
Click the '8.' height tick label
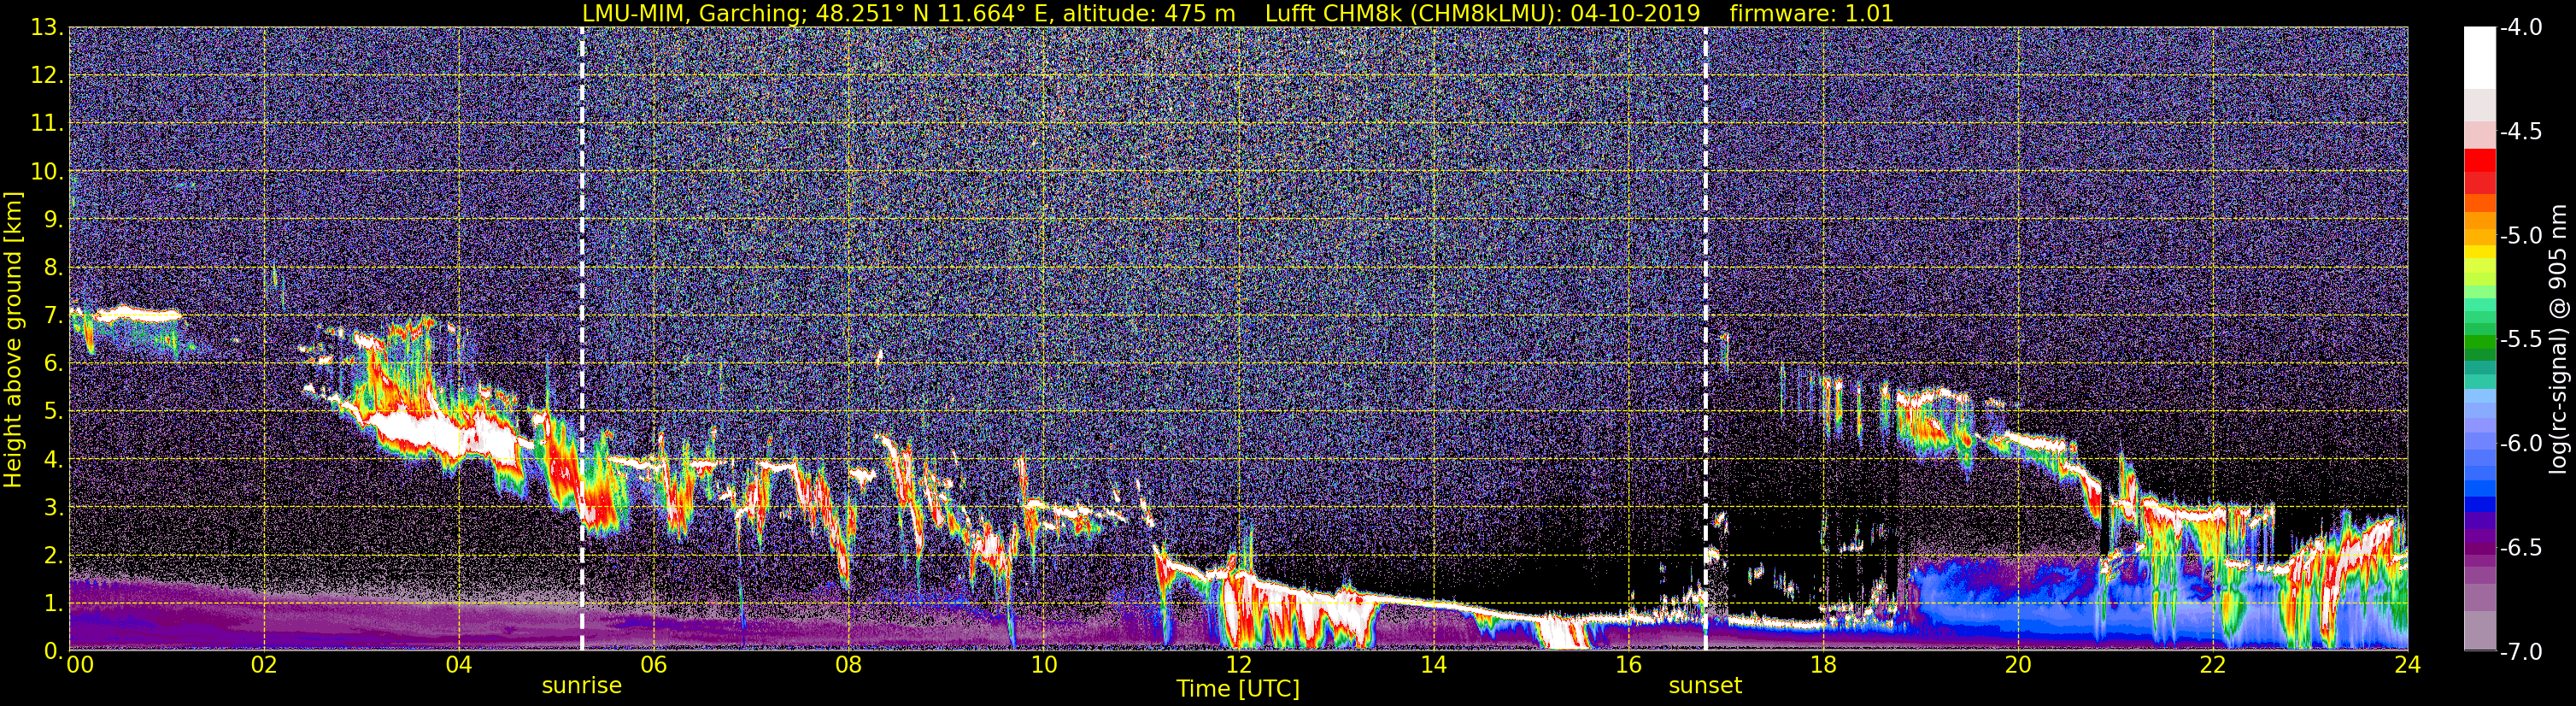(x=52, y=268)
